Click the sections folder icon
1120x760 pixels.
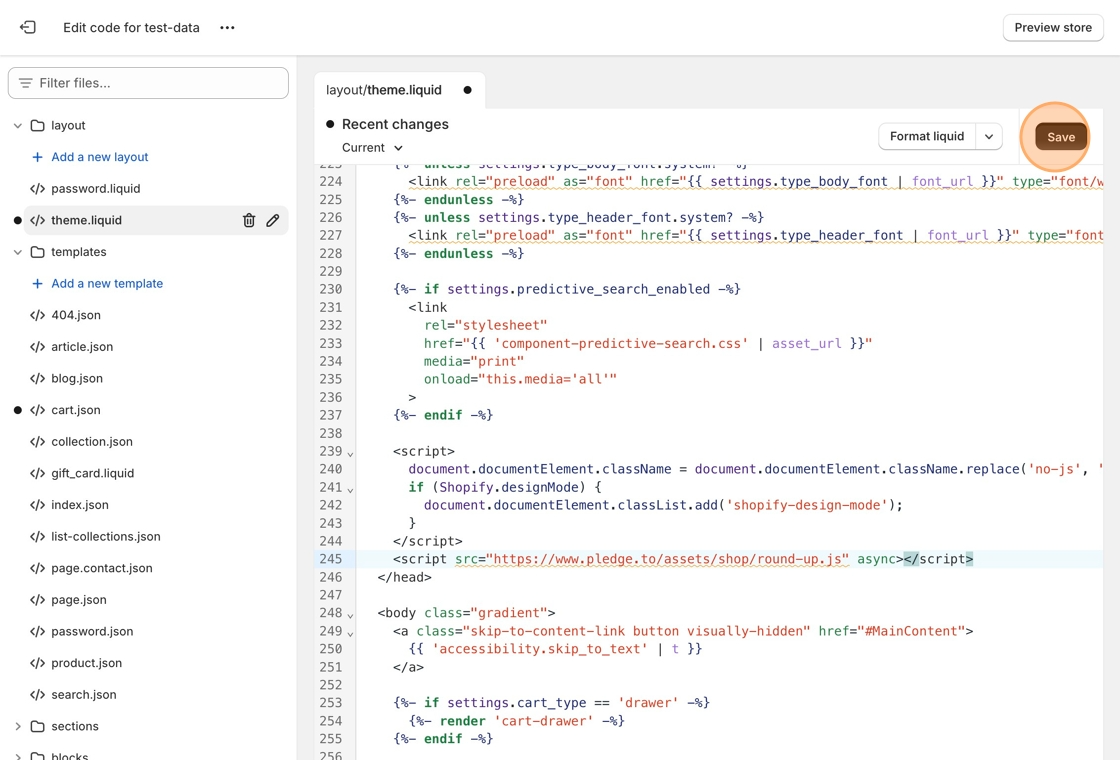point(37,726)
